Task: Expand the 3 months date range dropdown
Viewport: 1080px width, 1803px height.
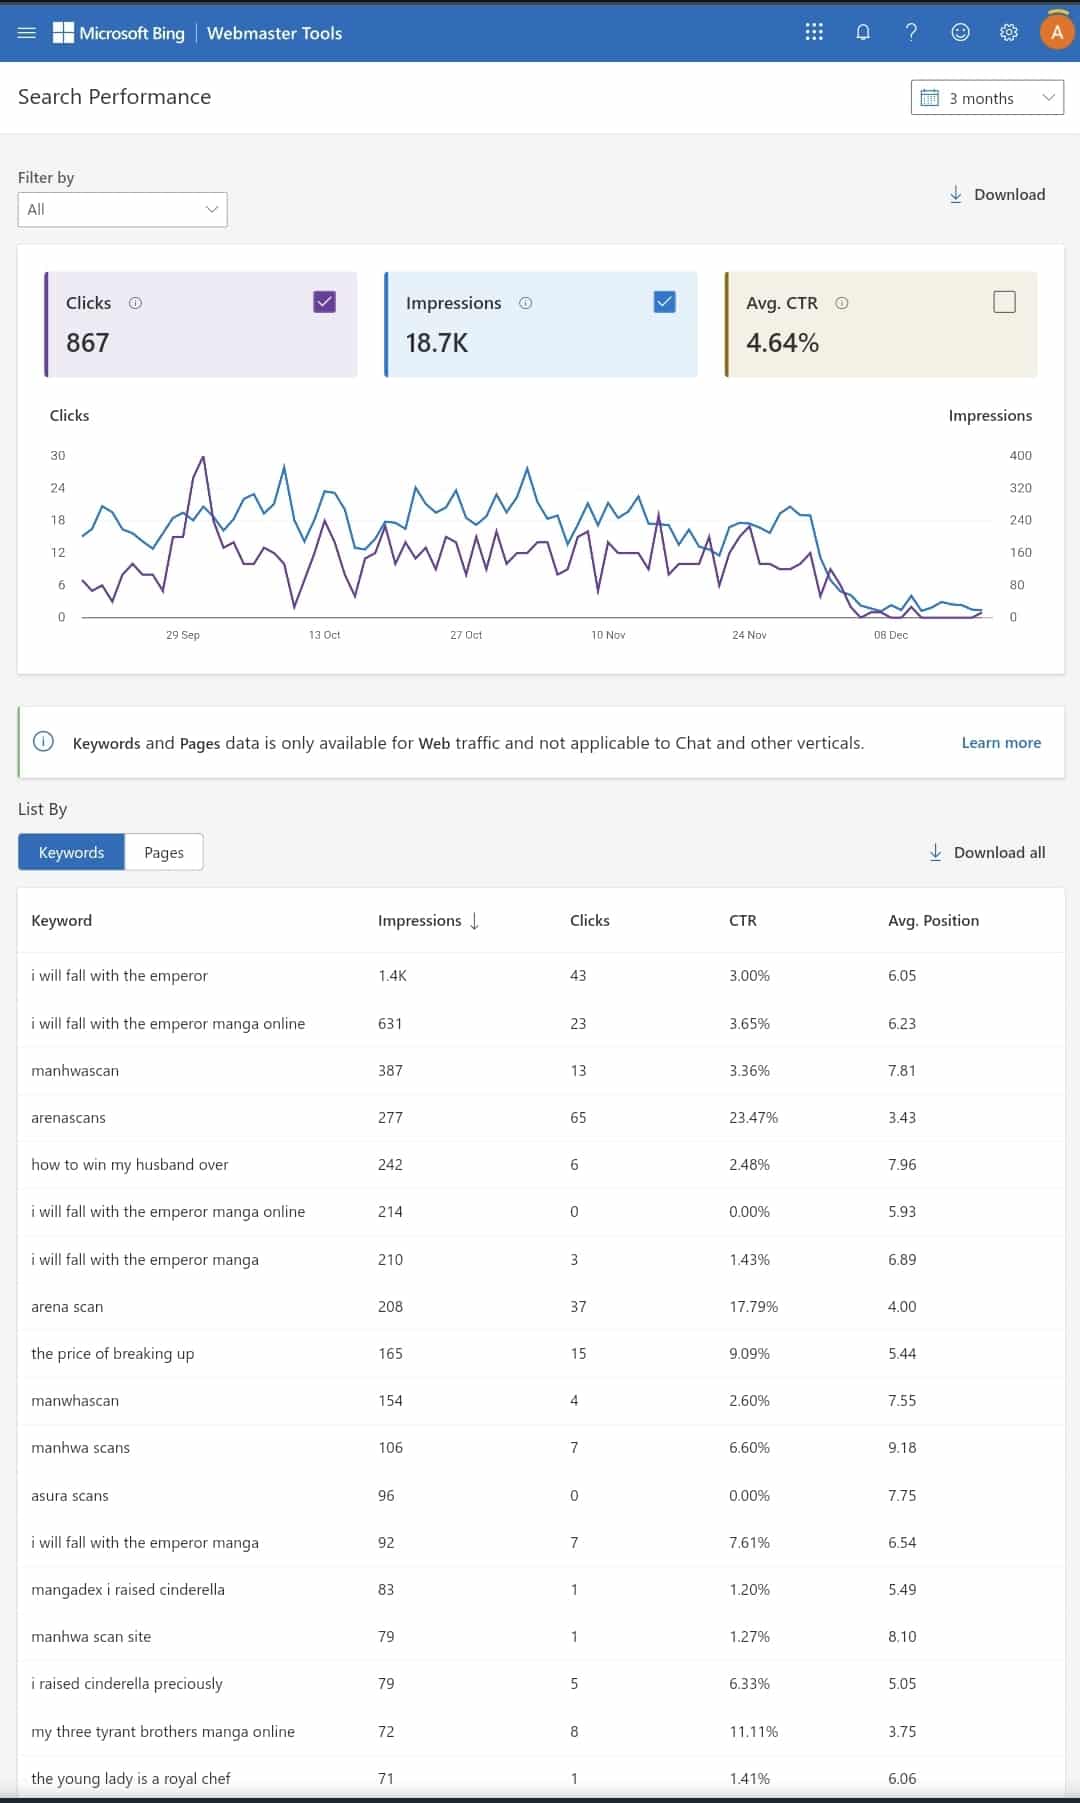Action: [986, 98]
